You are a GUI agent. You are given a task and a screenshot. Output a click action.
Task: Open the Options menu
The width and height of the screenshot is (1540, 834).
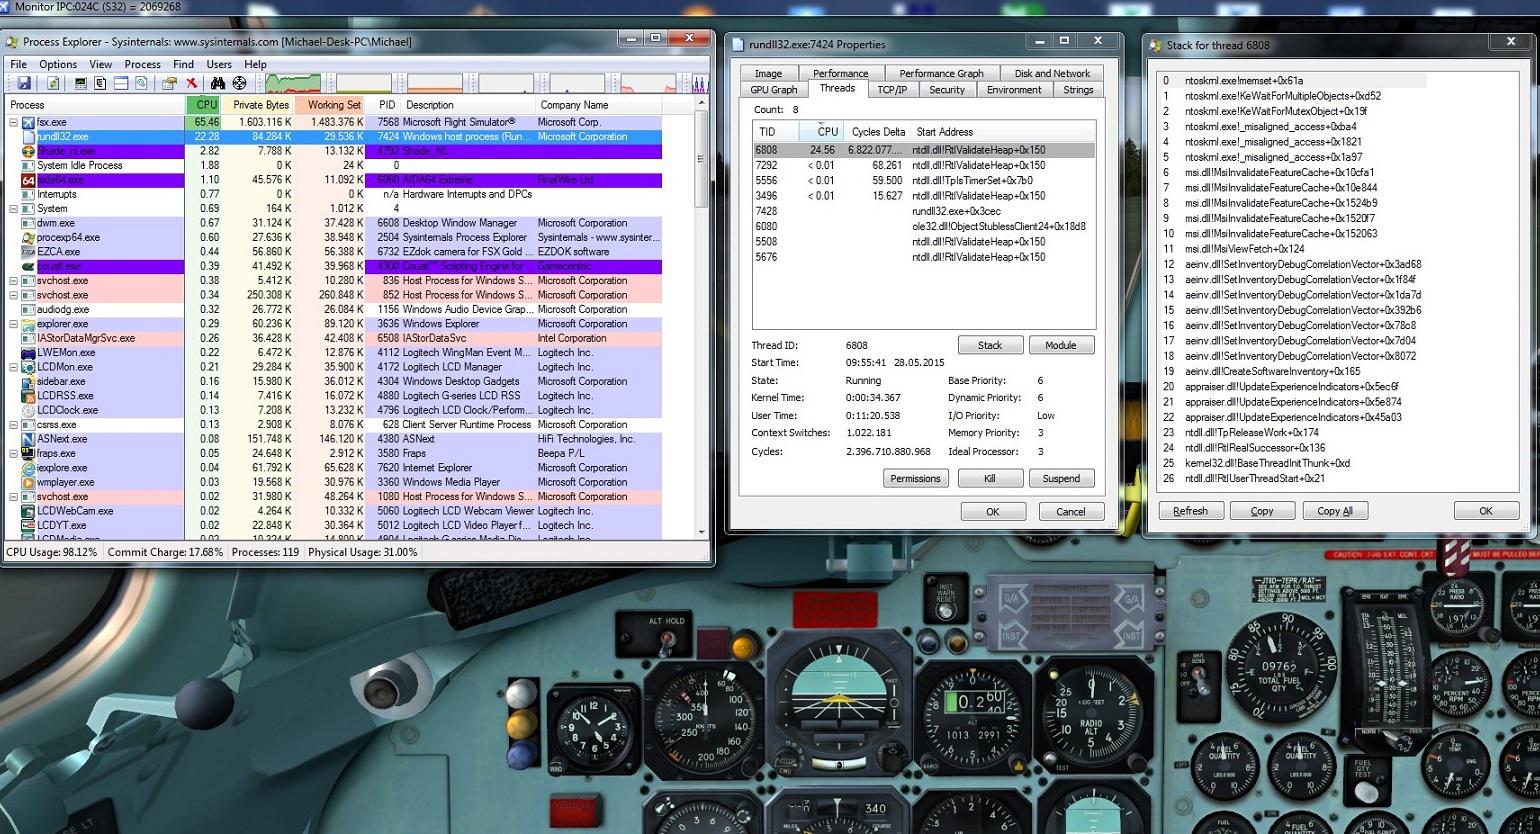click(x=58, y=64)
